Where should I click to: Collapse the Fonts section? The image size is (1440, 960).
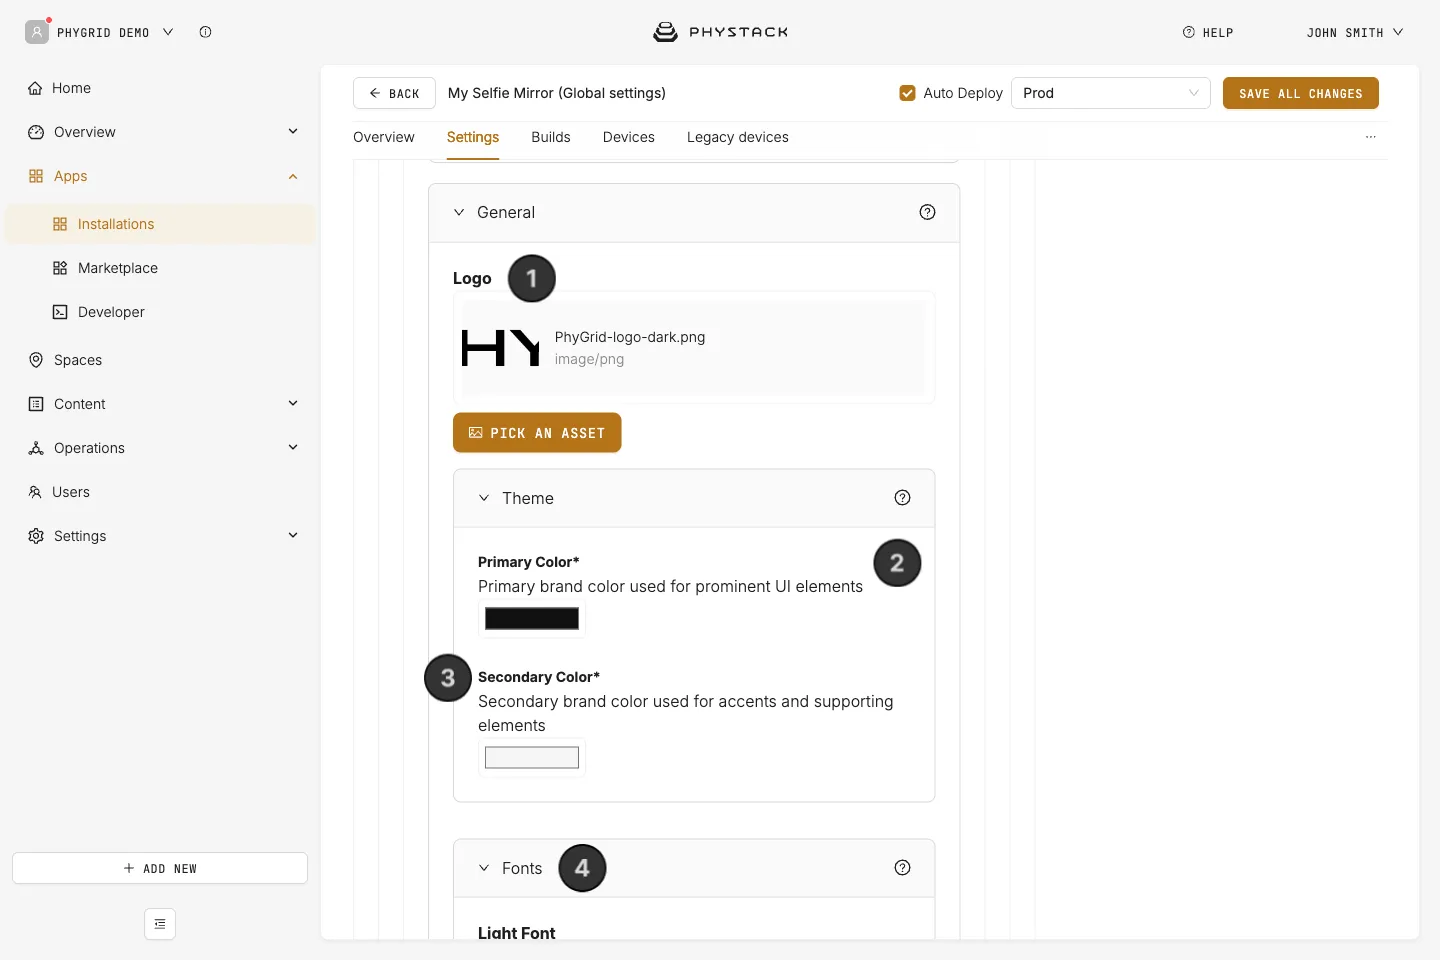pyautogui.click(x=484, y=868)
